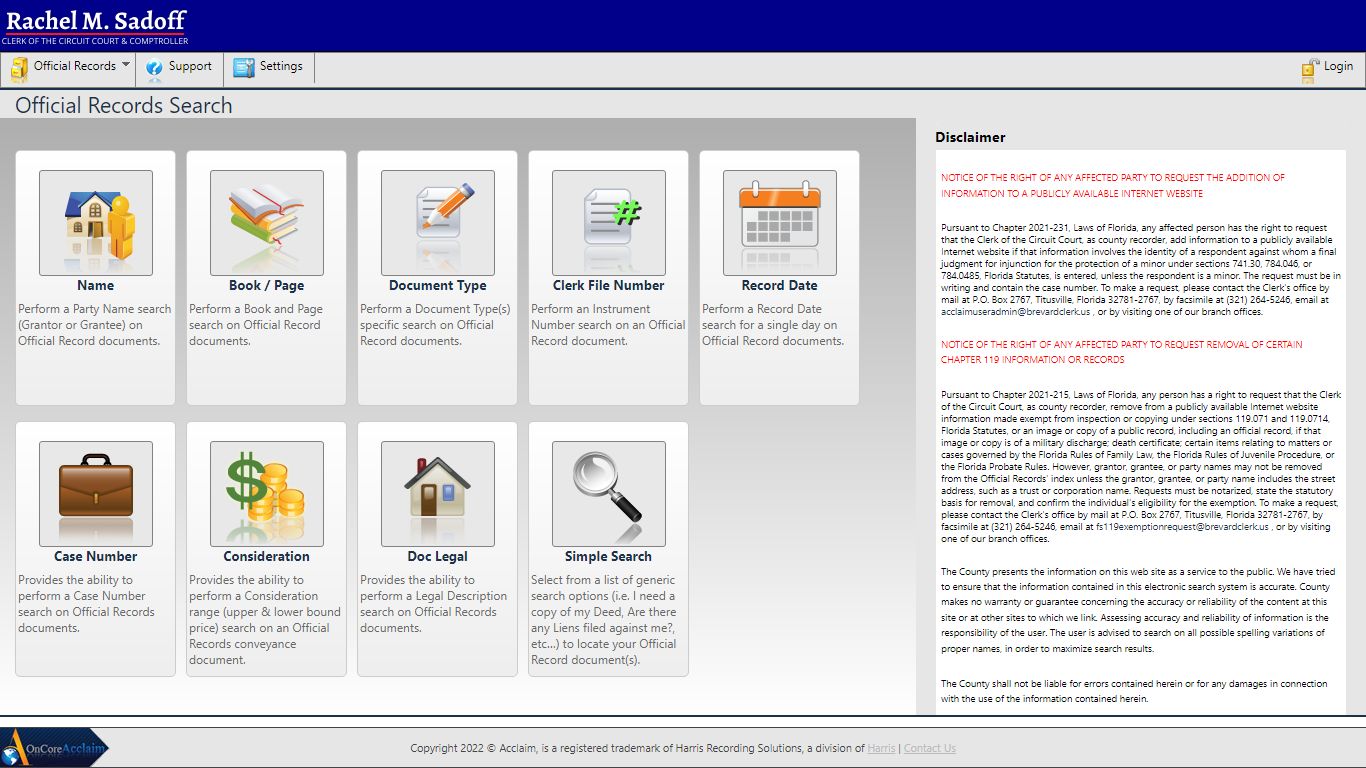The image size is (1366, 768).
Task: Click the Login padlock icon
Action: pos(1310,69)
